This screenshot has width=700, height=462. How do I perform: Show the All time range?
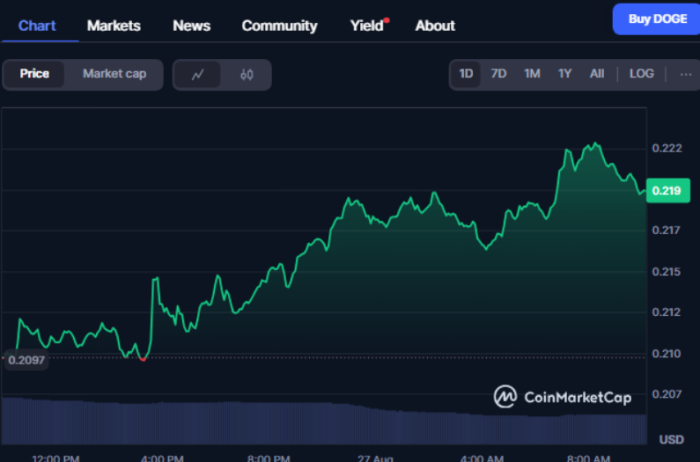pyautogui.click(x=597, y=74)
